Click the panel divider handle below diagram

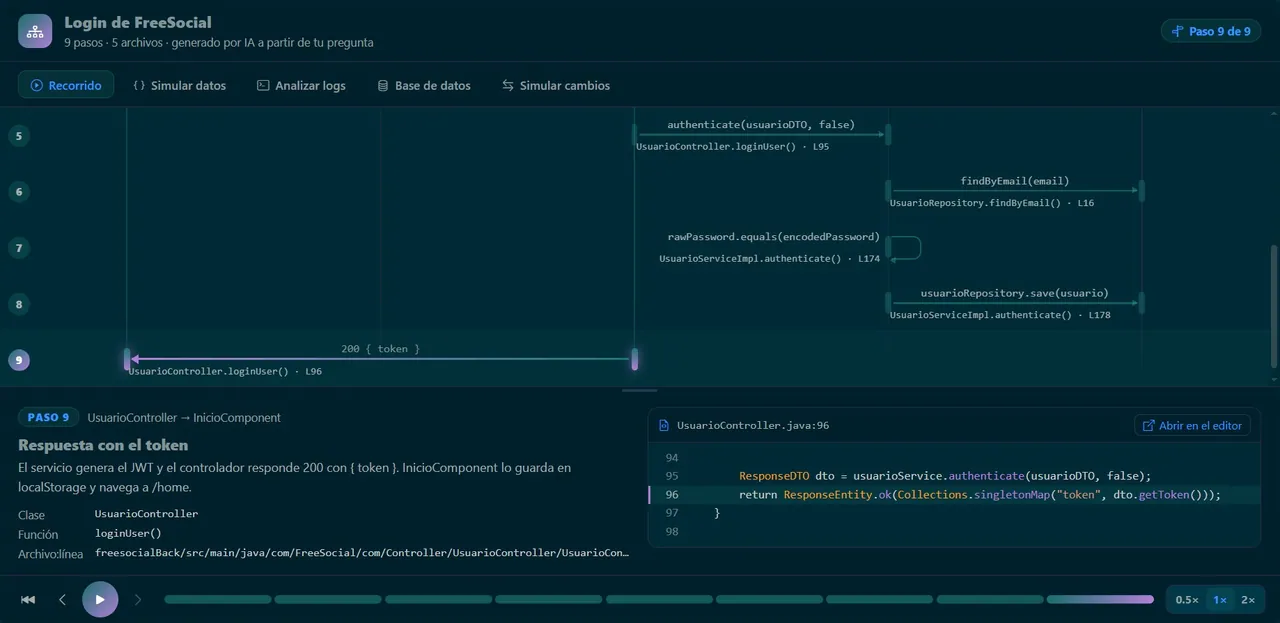640,390
